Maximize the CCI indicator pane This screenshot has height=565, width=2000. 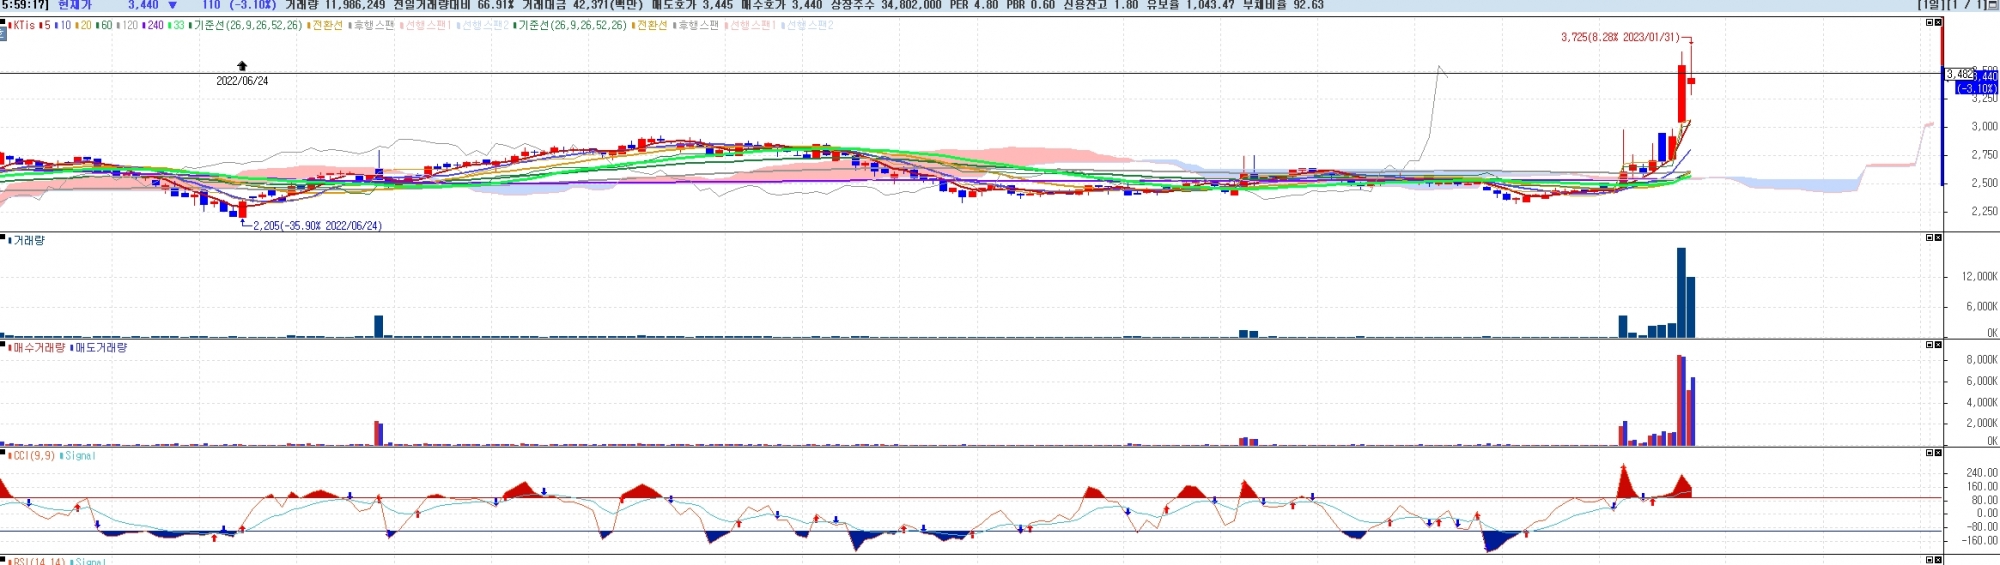point(1930,453)
